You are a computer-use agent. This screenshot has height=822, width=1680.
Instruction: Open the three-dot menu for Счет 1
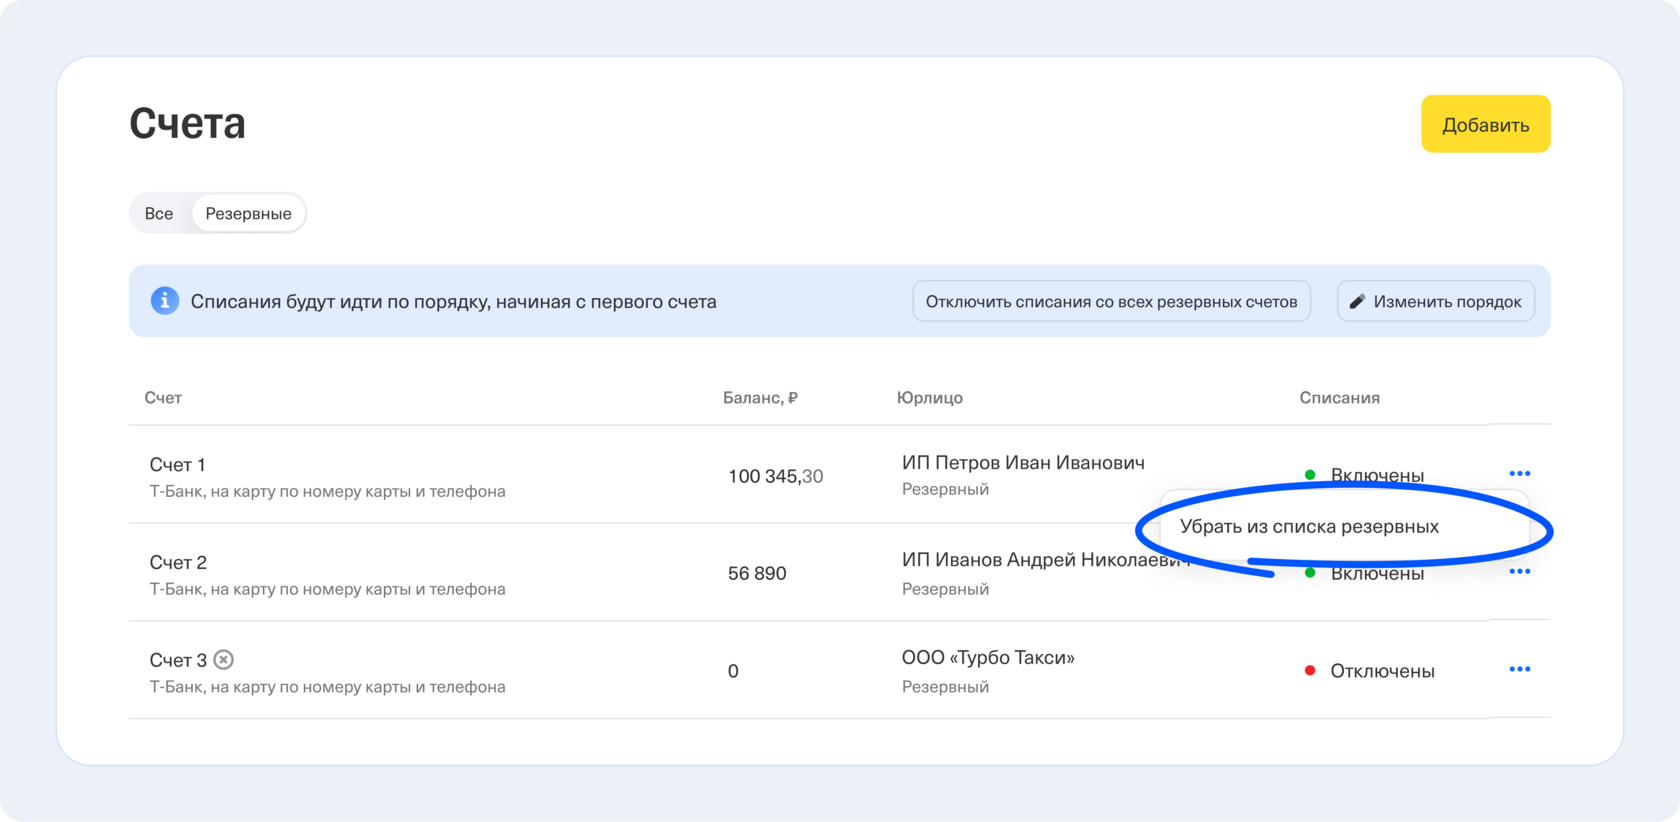(1519, 474)
